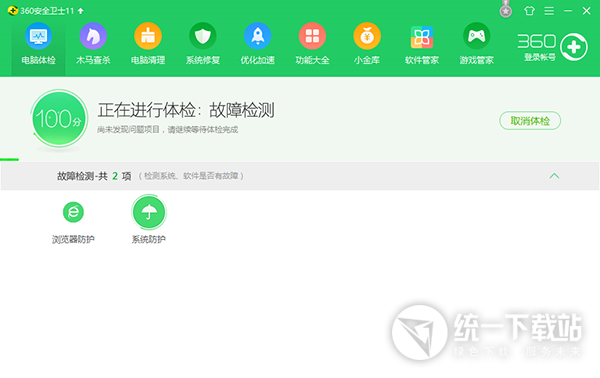Open 功能大全 all features
Viewport: 600px width, 378px height.
click(312, 44)
